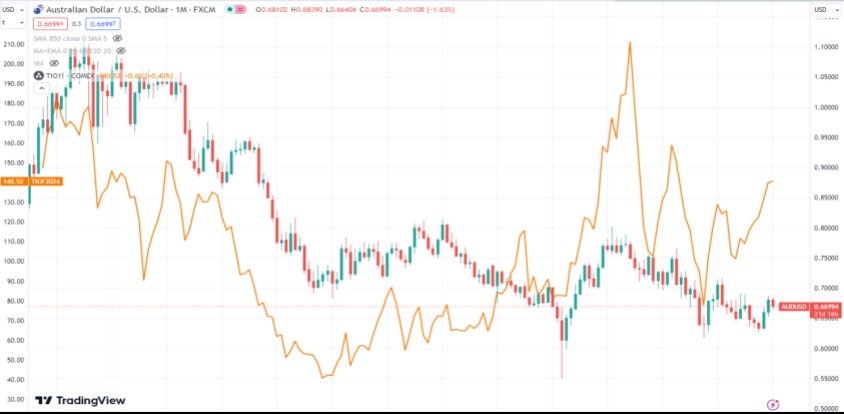This screenshot has width=844, height=414.
Task: Click the orange iron ore line at its highest peak
Action: tap(630, 43)
